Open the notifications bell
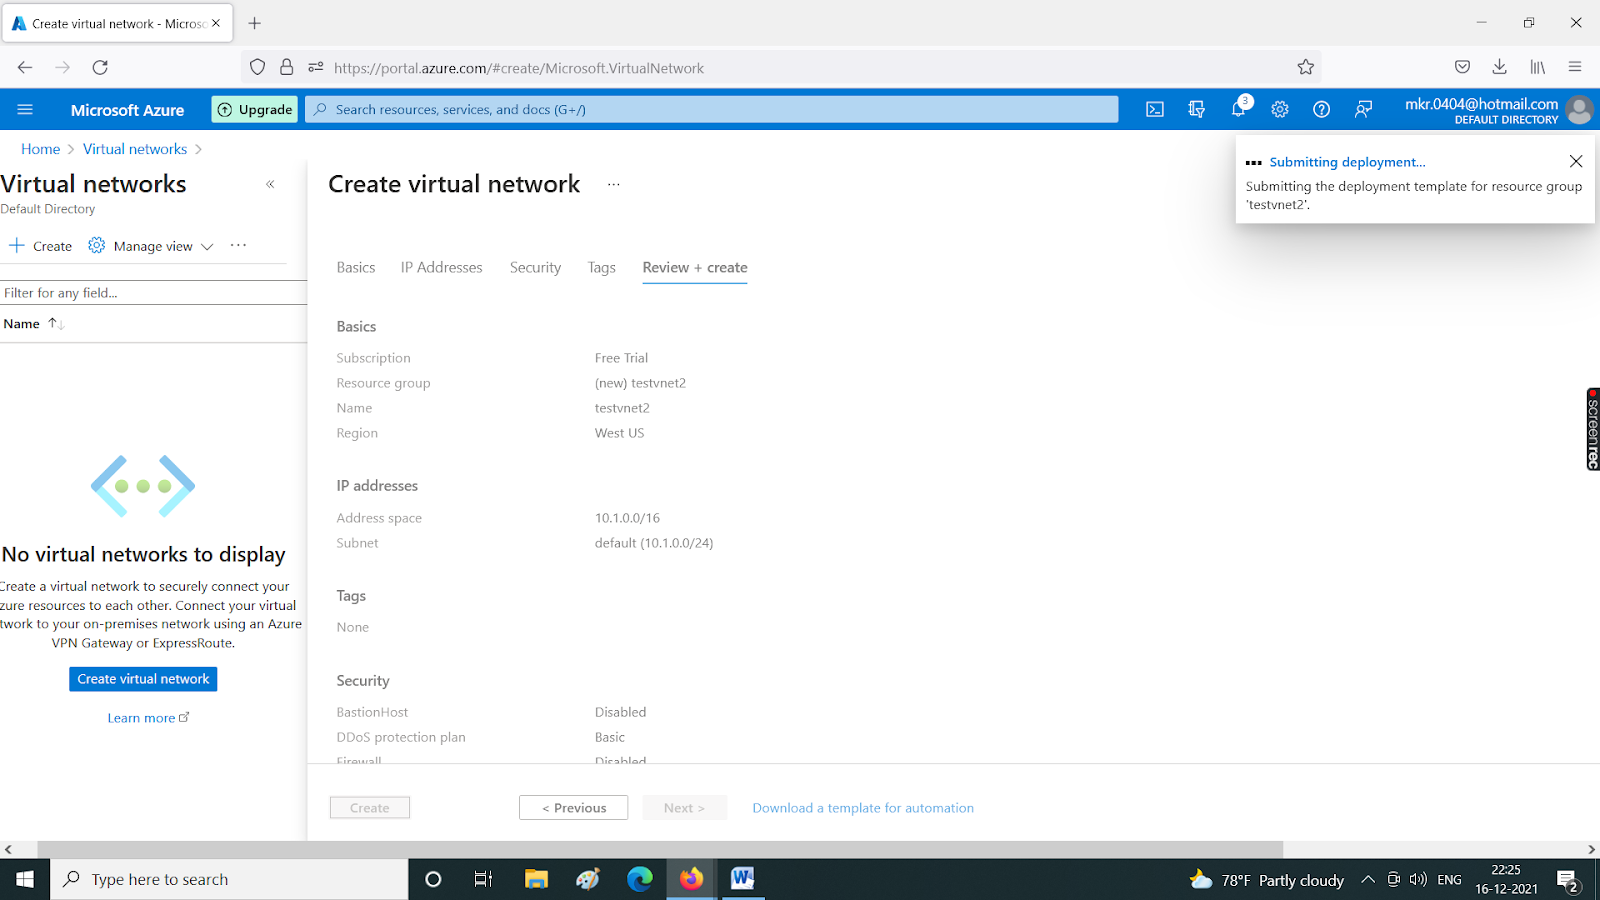 coord(1239,109)
